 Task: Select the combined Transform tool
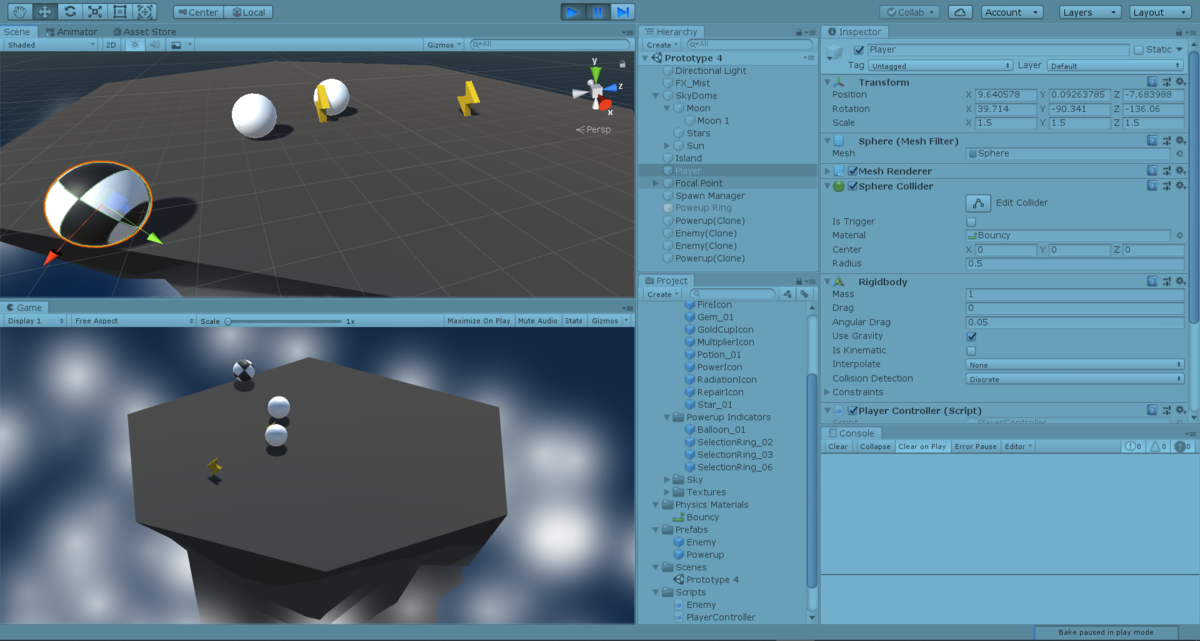click(145, 12)
